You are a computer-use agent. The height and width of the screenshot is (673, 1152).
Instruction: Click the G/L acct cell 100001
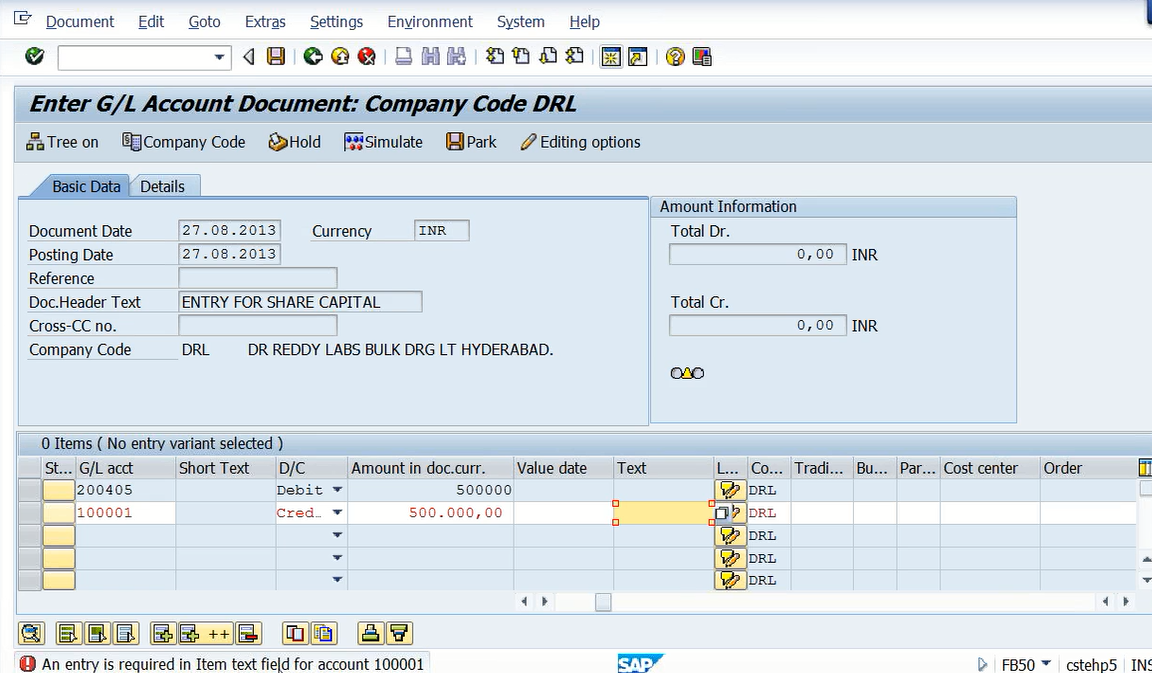coord(125,513)
